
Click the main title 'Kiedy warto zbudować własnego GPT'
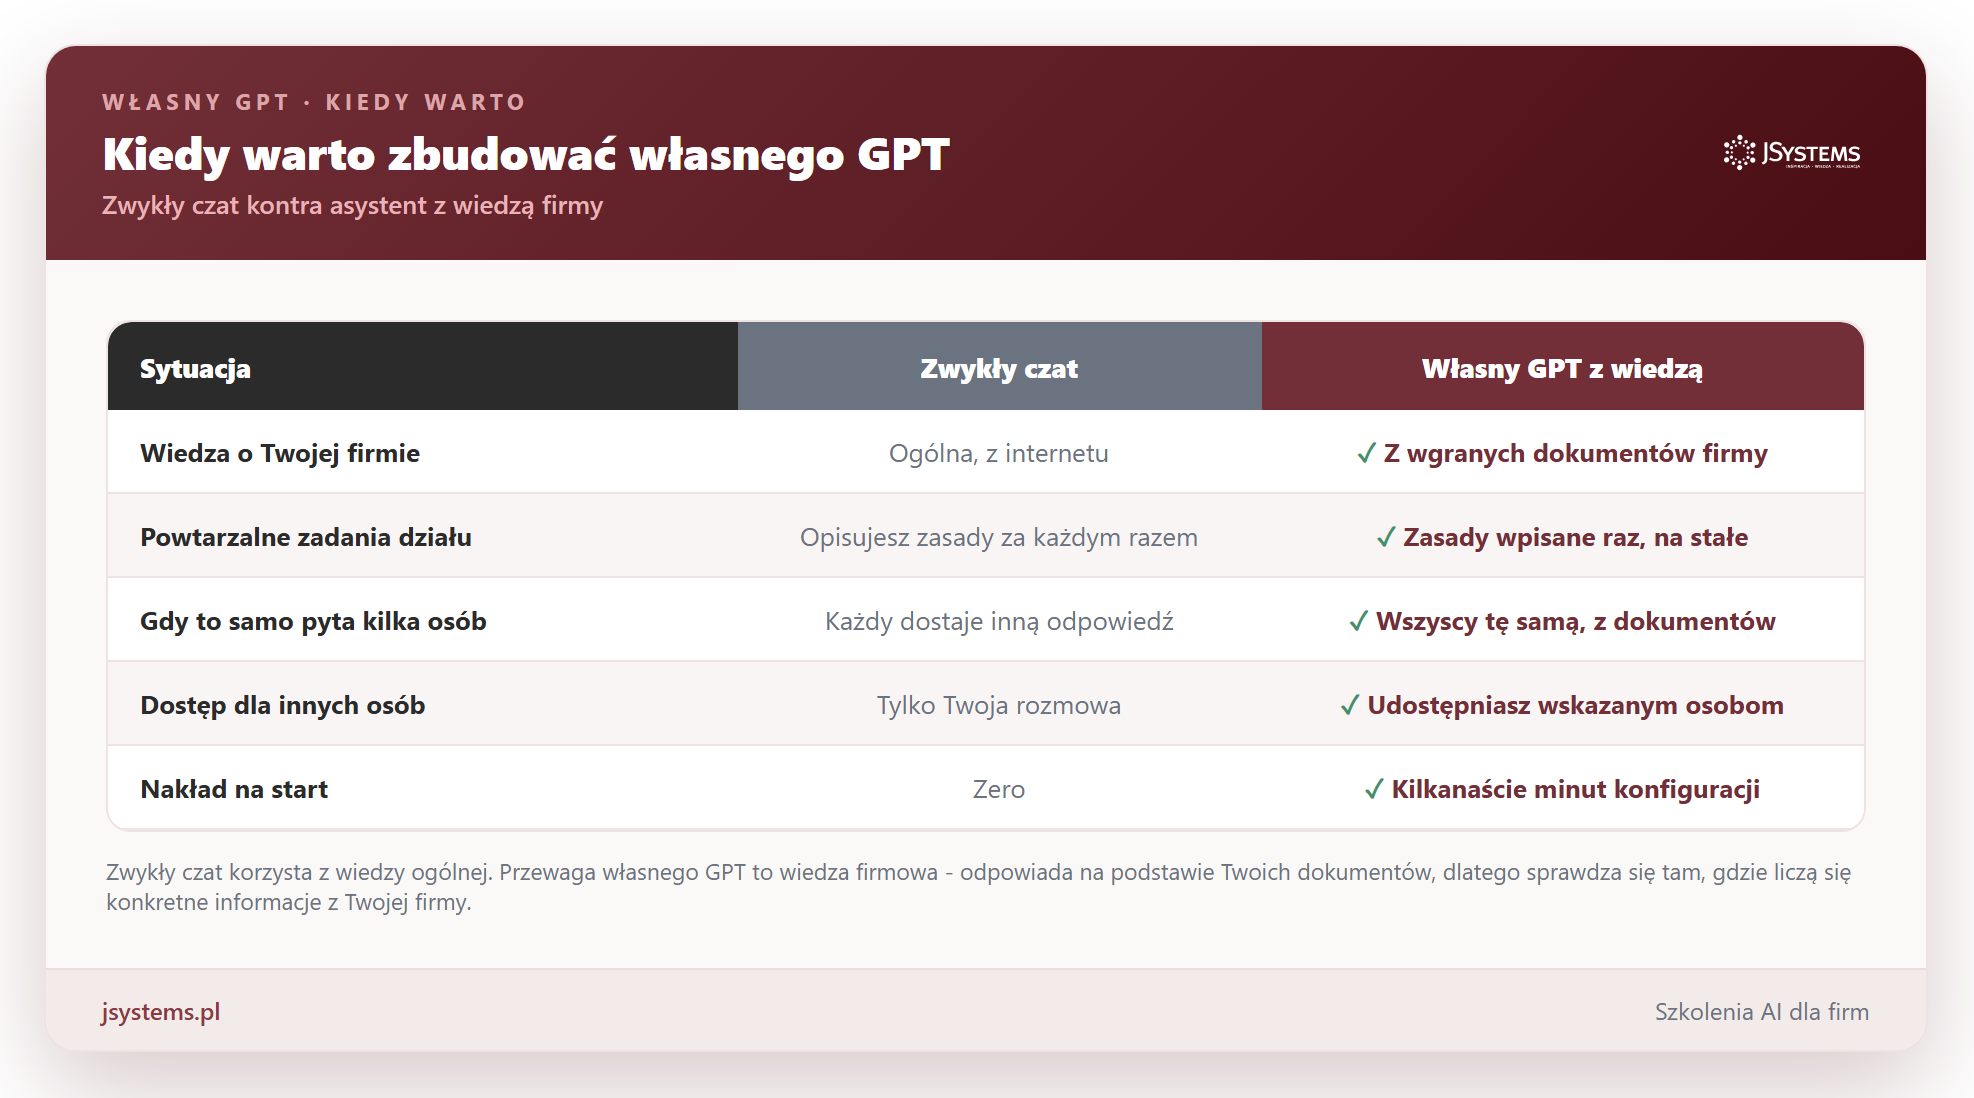tap(526, 155)
